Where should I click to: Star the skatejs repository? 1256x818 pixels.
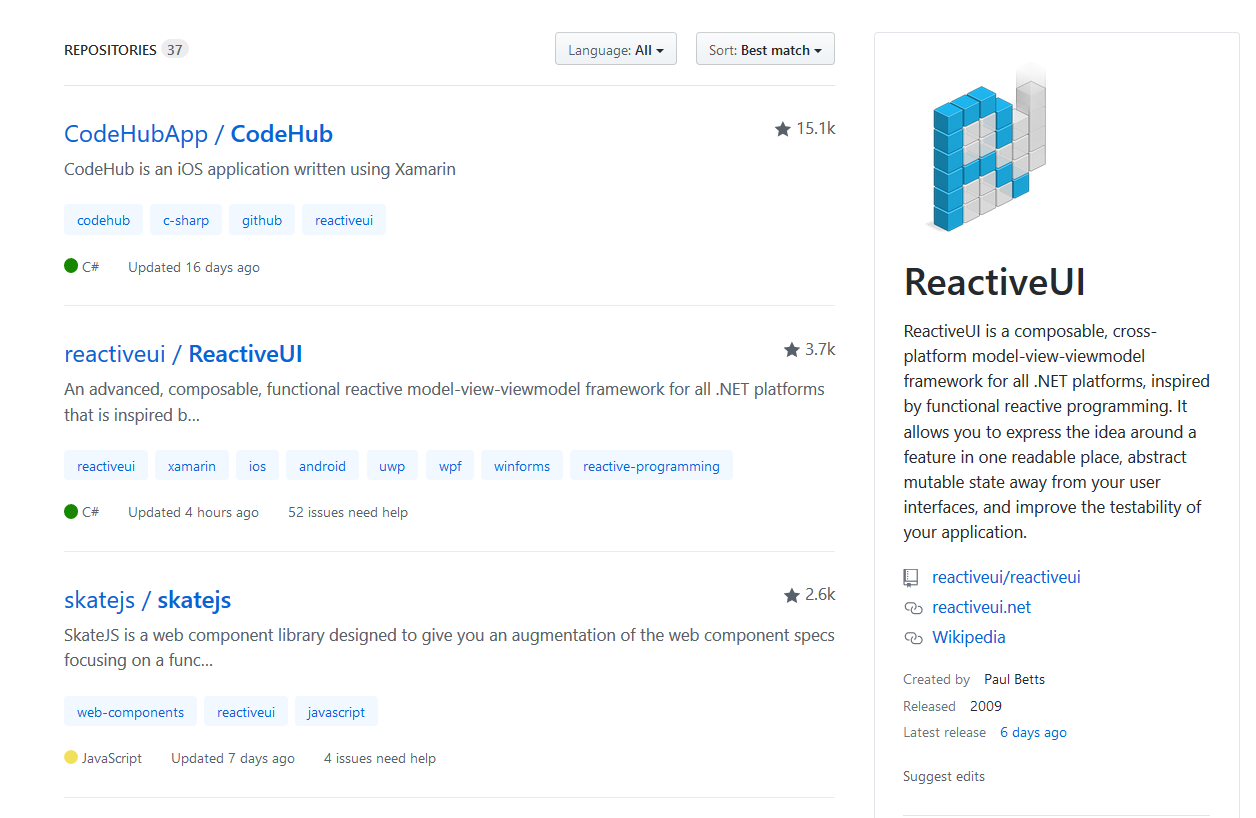(791, 593)
